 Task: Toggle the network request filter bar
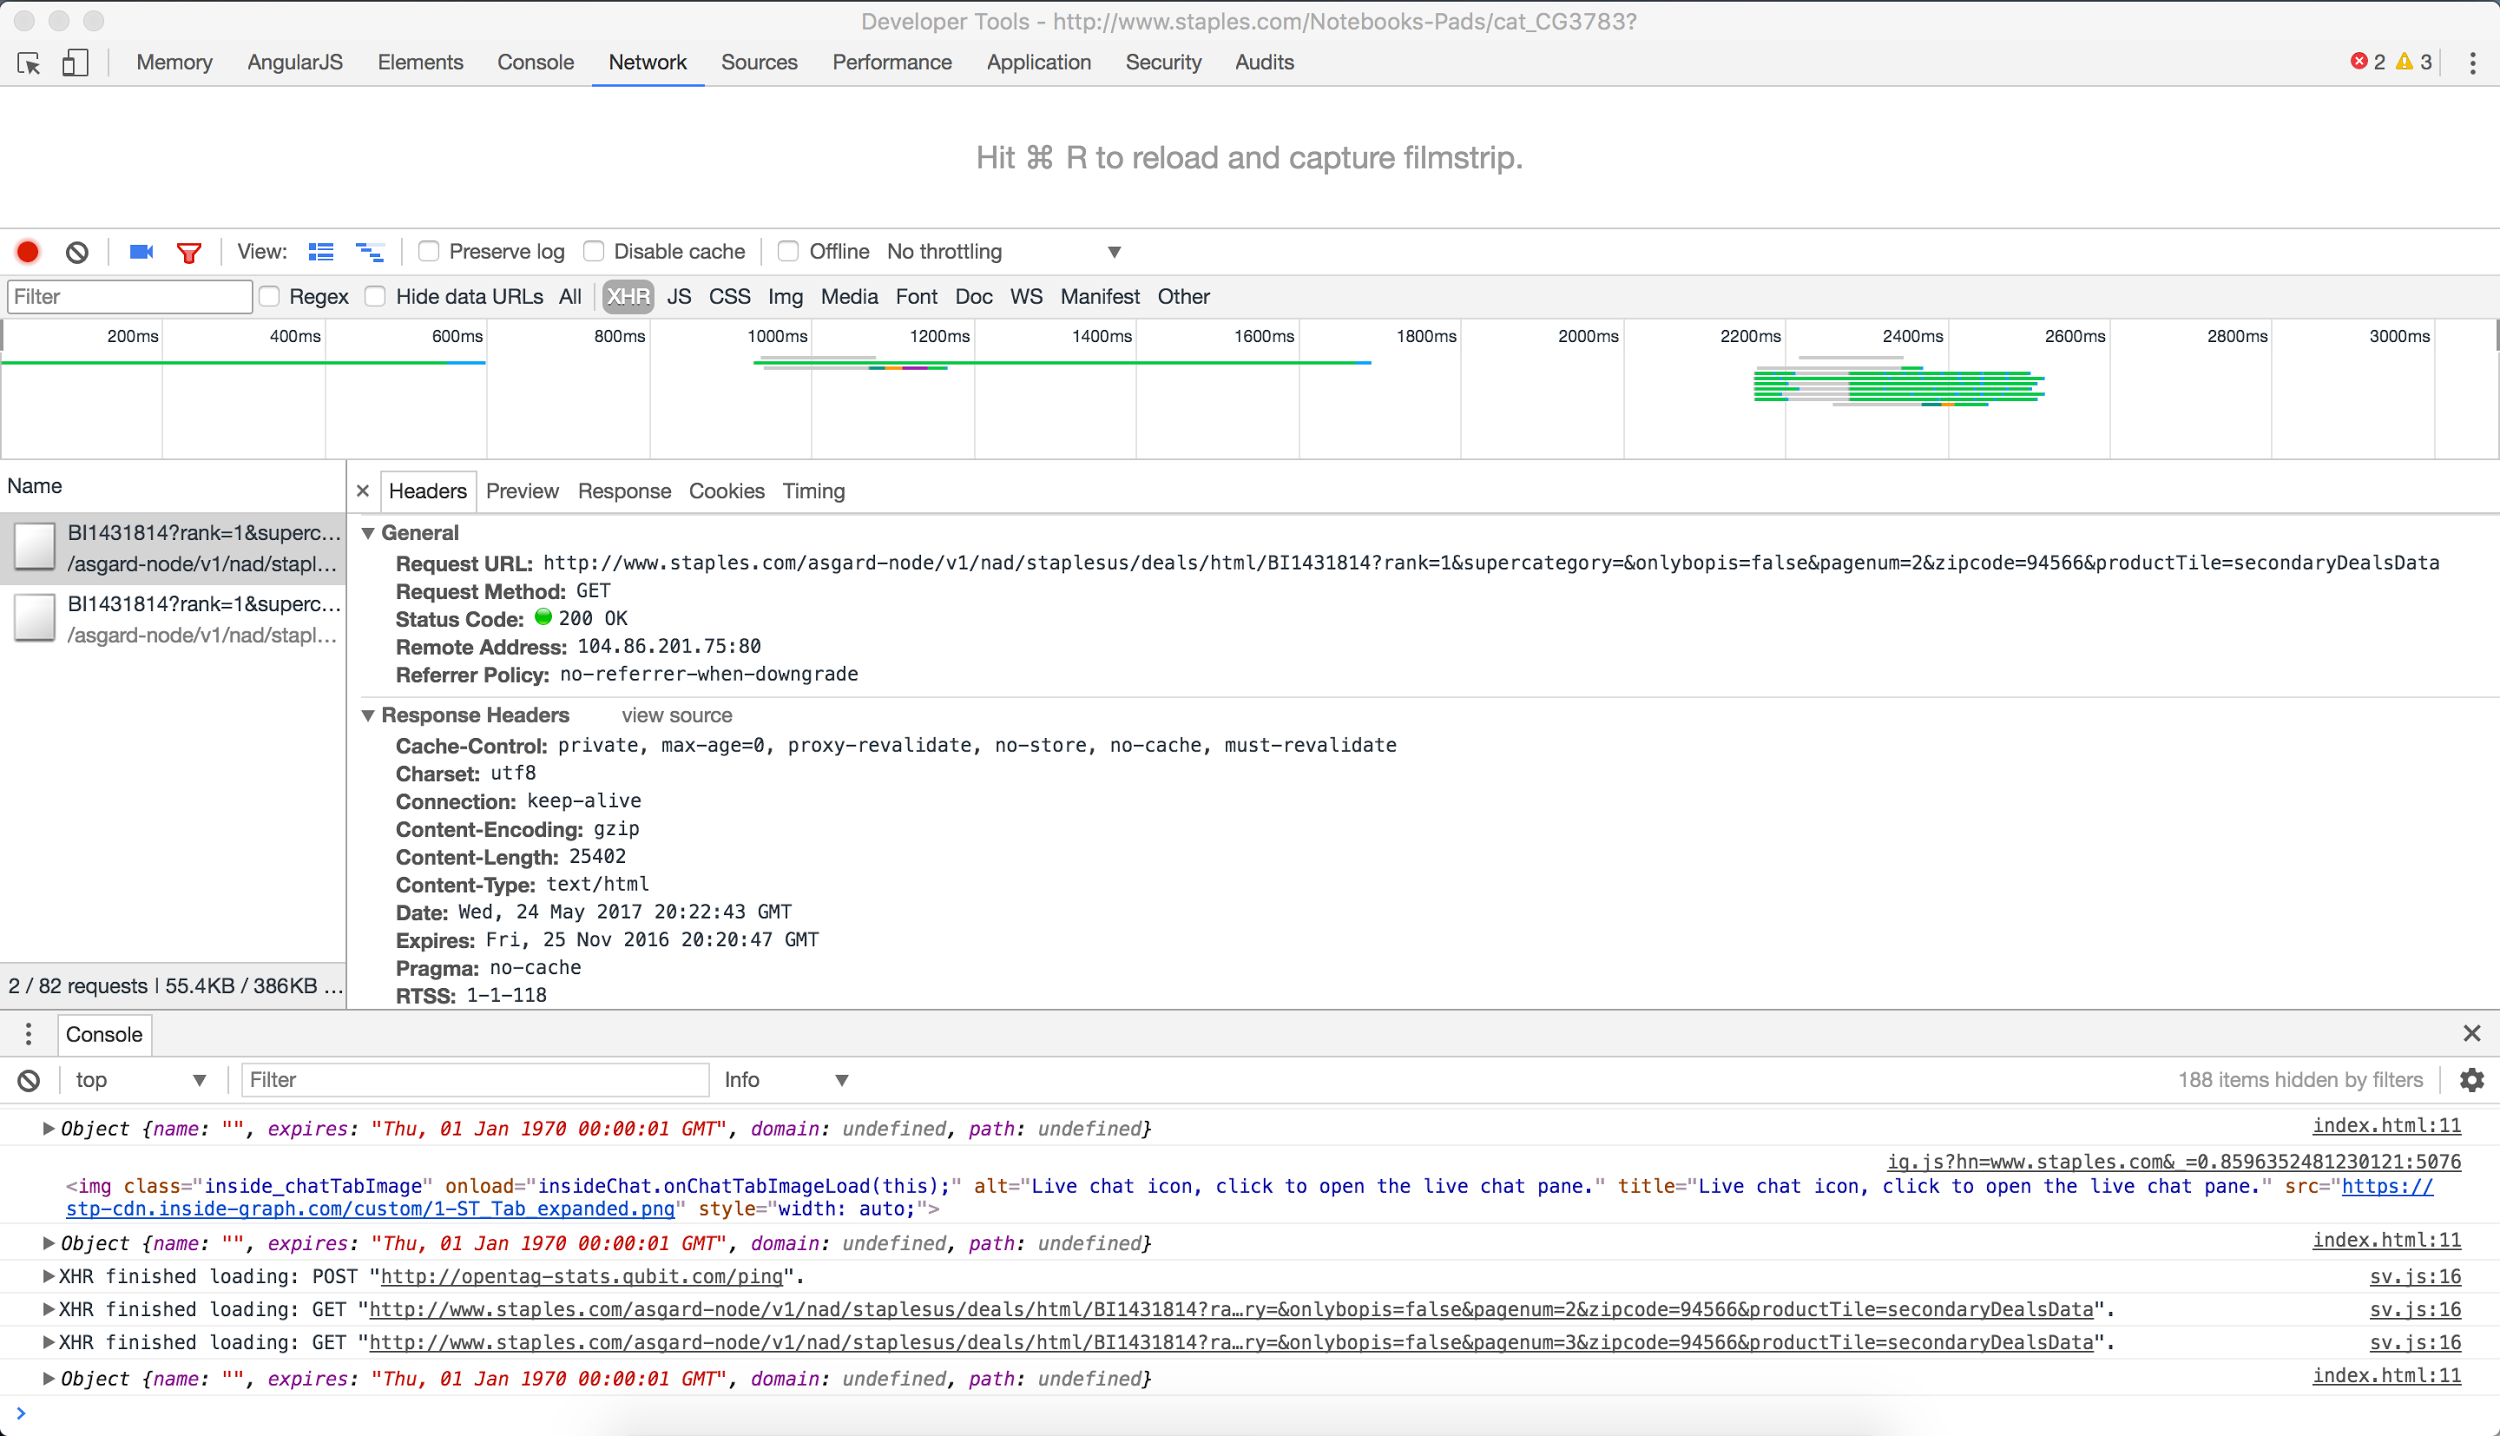[x=189, y=251]
